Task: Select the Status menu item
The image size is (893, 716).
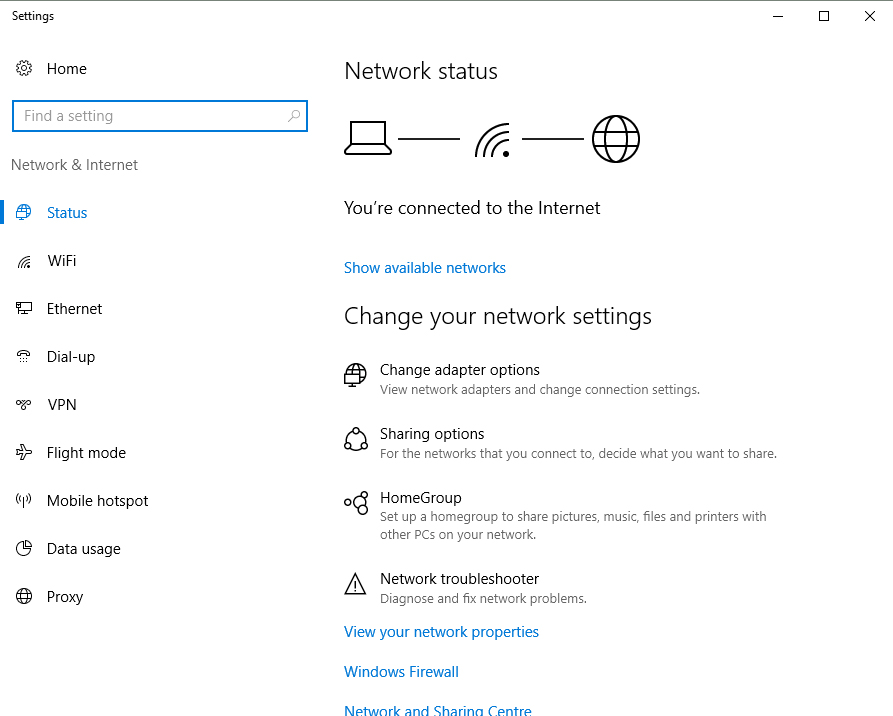Action: click(67, 213)
